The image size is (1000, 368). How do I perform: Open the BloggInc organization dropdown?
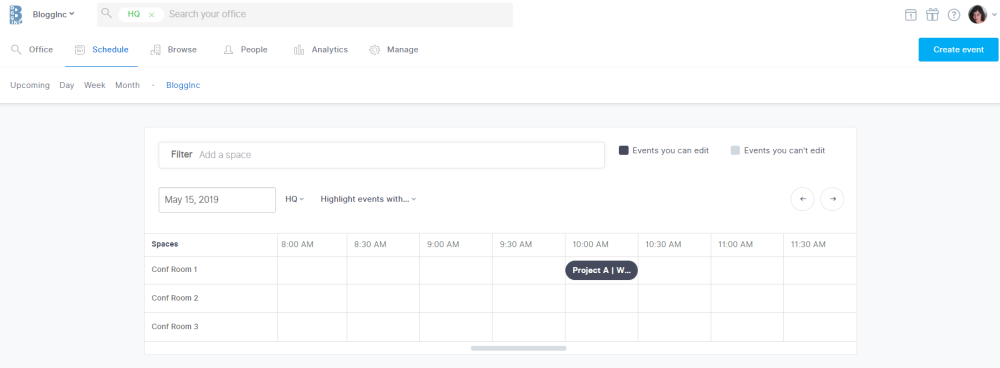tap(54, 14)
